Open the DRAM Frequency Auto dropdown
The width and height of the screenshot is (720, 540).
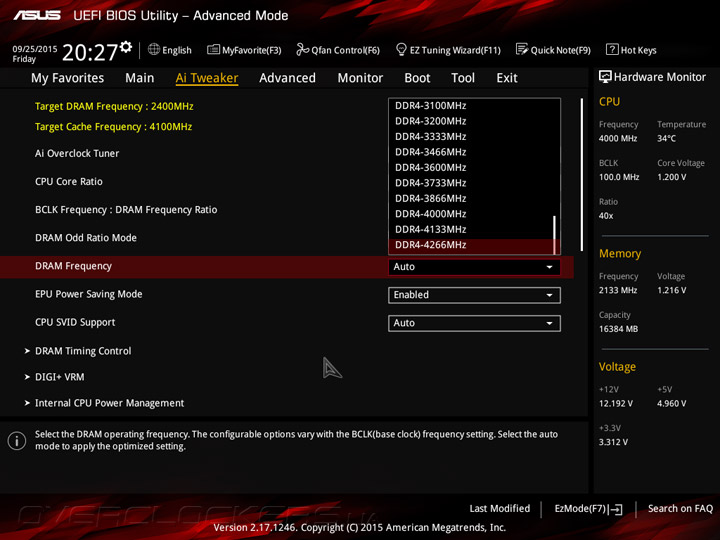tap(474, 267)
